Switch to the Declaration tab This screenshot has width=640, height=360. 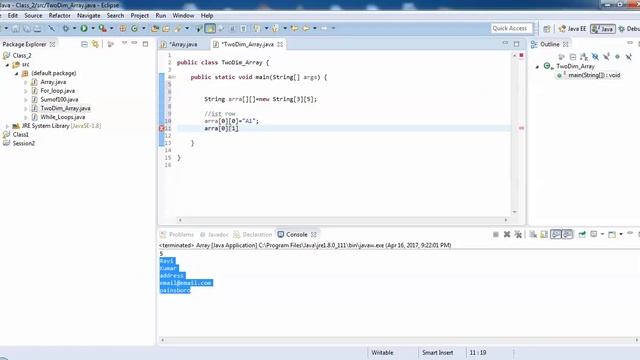pyautogui.click(x=253, y=234)
